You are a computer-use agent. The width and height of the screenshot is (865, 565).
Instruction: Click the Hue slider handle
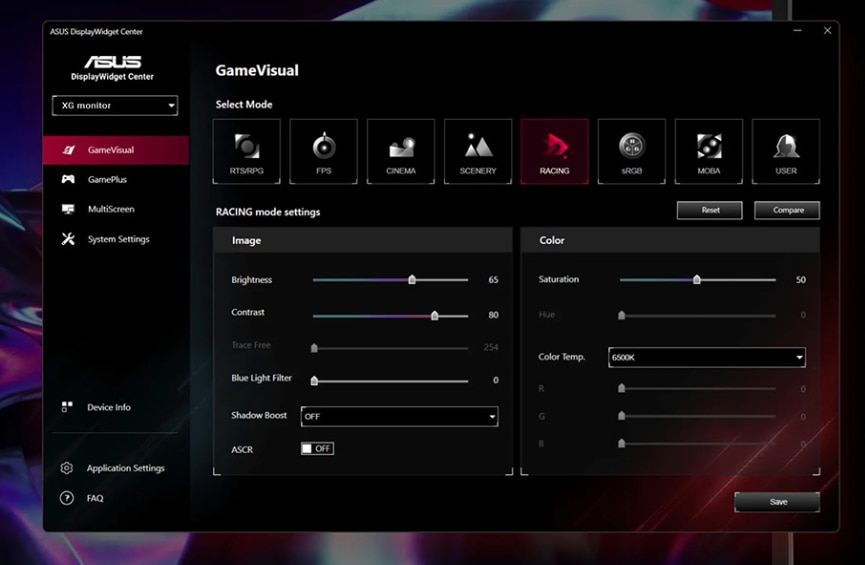[x=622, y=315]
